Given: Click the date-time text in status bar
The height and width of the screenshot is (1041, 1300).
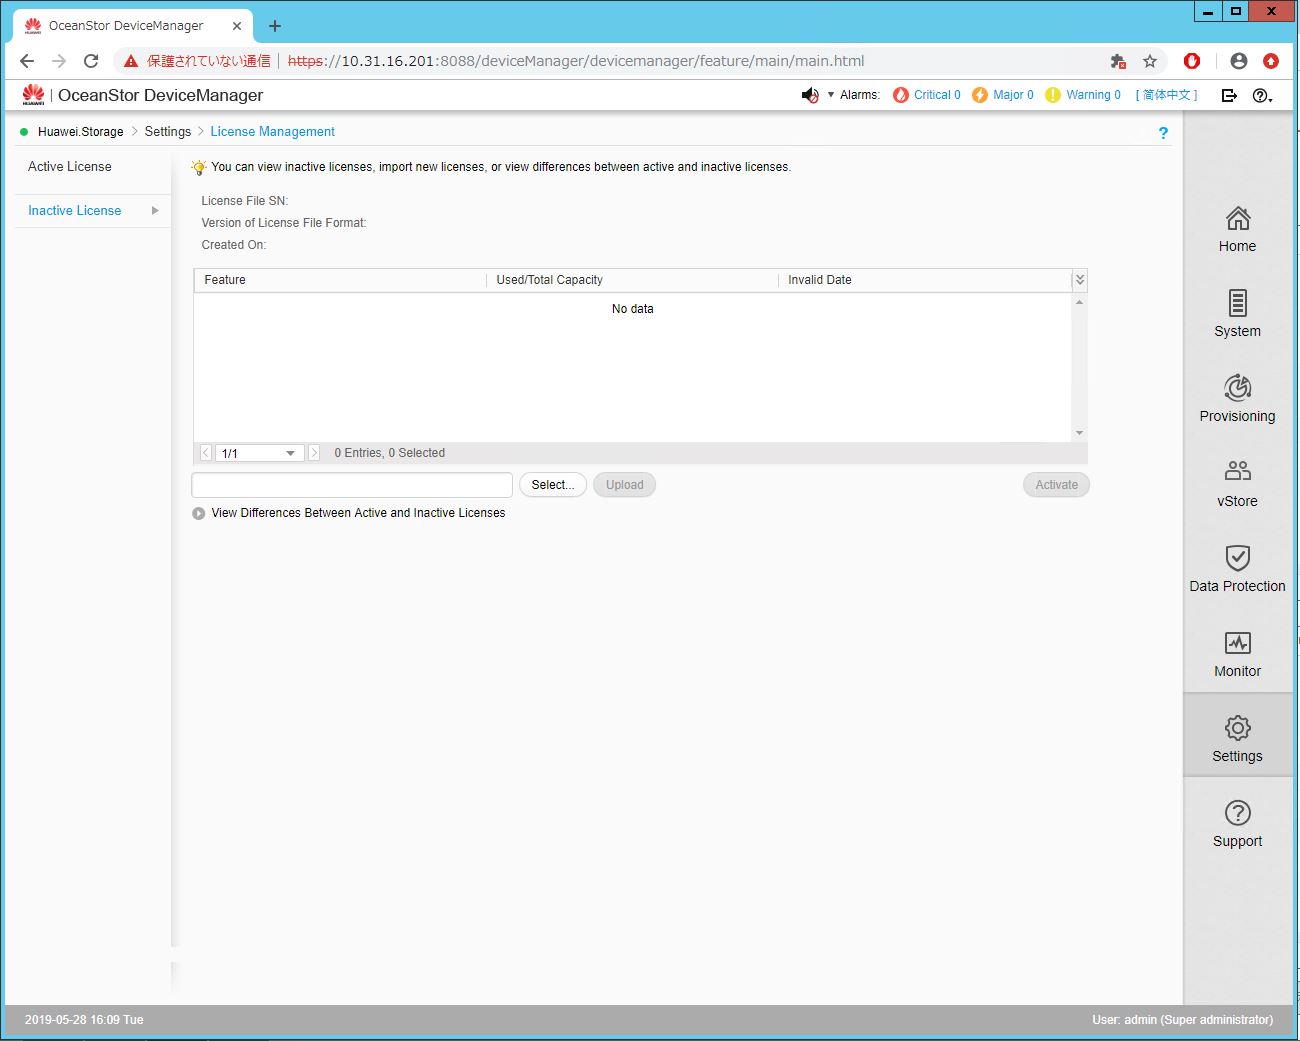Looking at the screenshot, I should tap(84, 1020).
